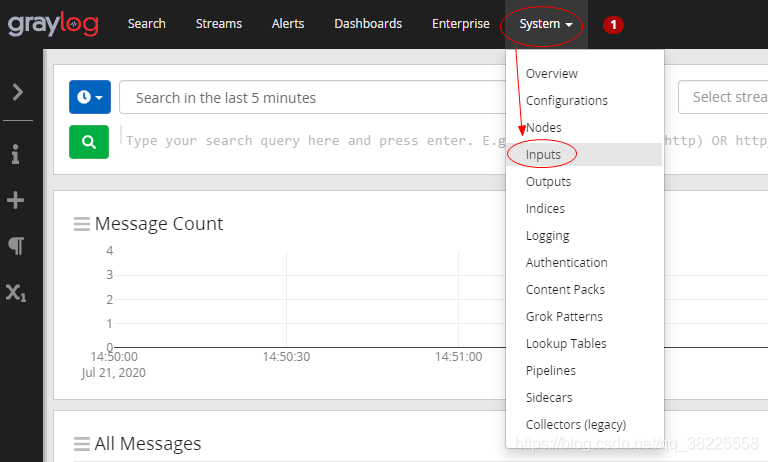This screenshot has height=462, width=768.
Task: Select Content Packs from System menu
Action: (584, 290)
